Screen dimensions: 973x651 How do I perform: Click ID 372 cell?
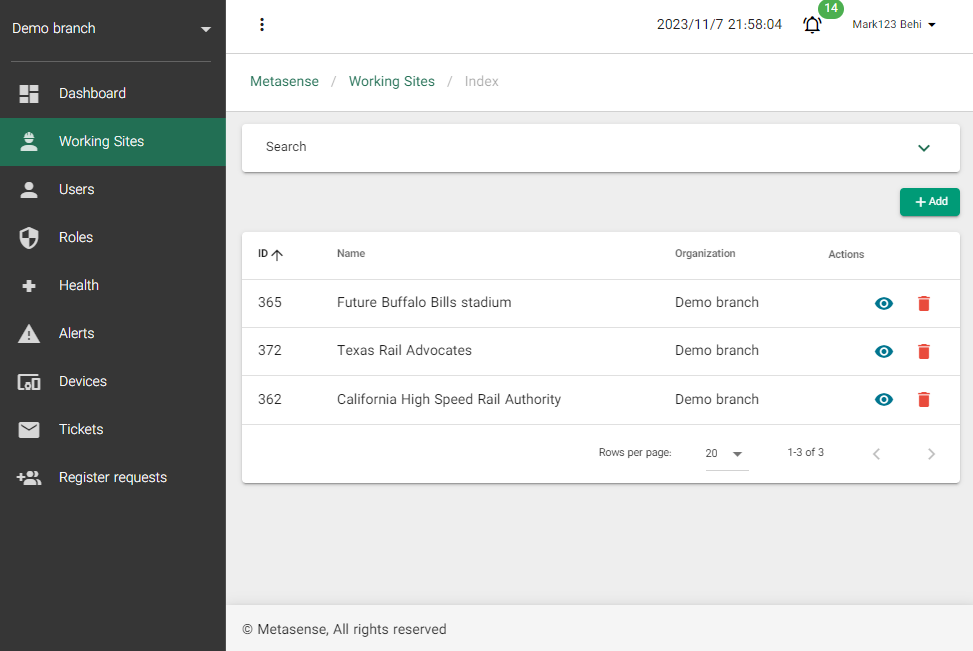tap(270, 351)
